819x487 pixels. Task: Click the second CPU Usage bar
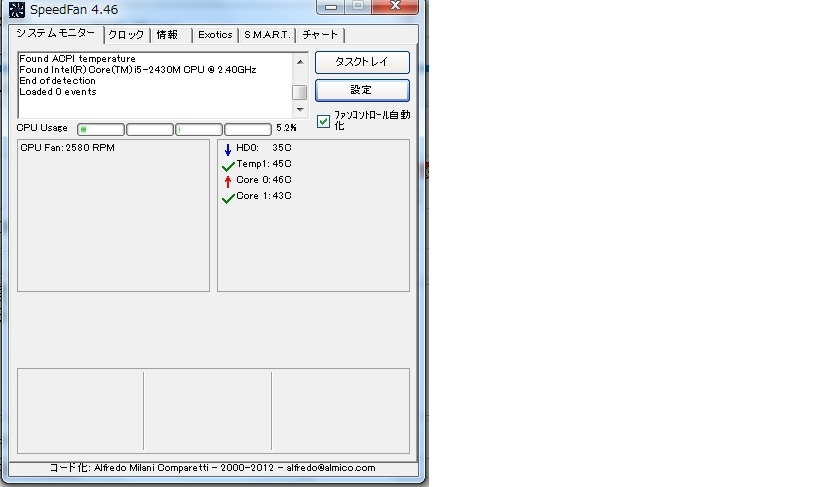click(150, 129)
